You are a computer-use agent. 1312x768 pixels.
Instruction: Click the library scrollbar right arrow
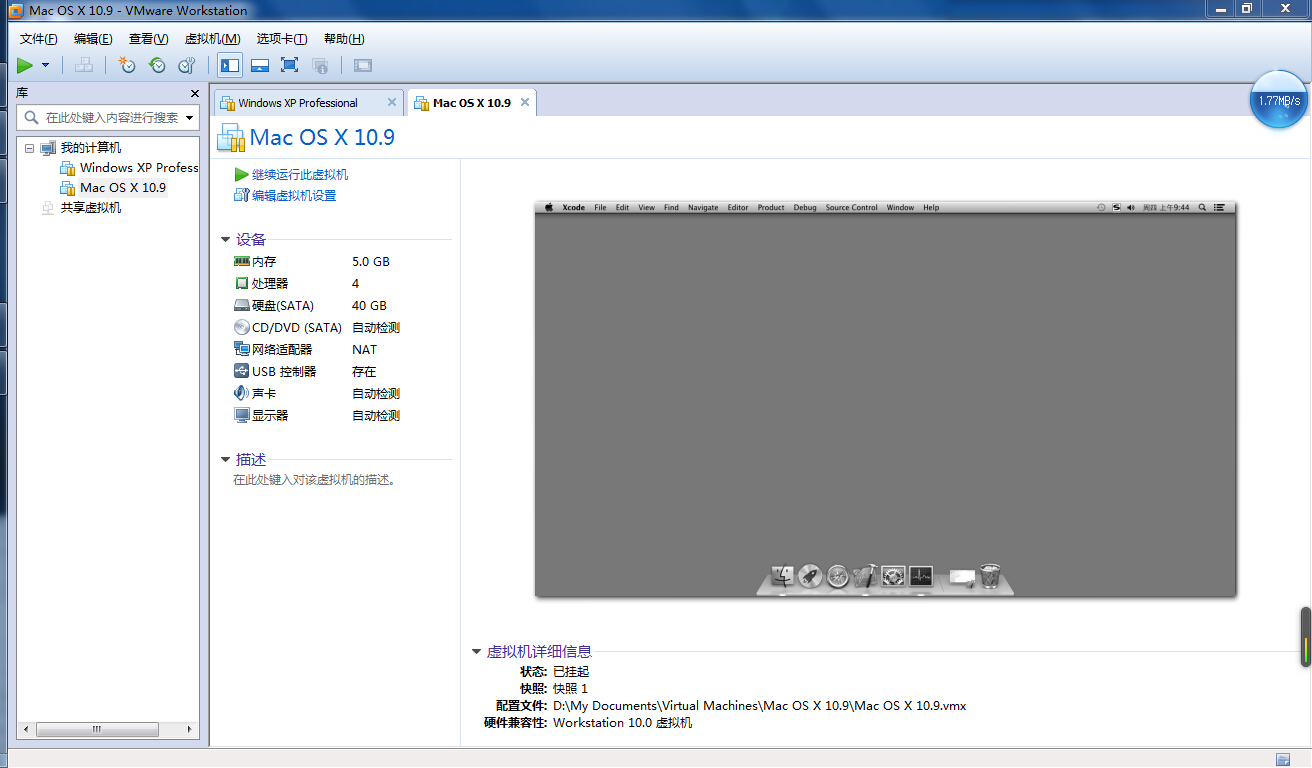coord(190,731)
